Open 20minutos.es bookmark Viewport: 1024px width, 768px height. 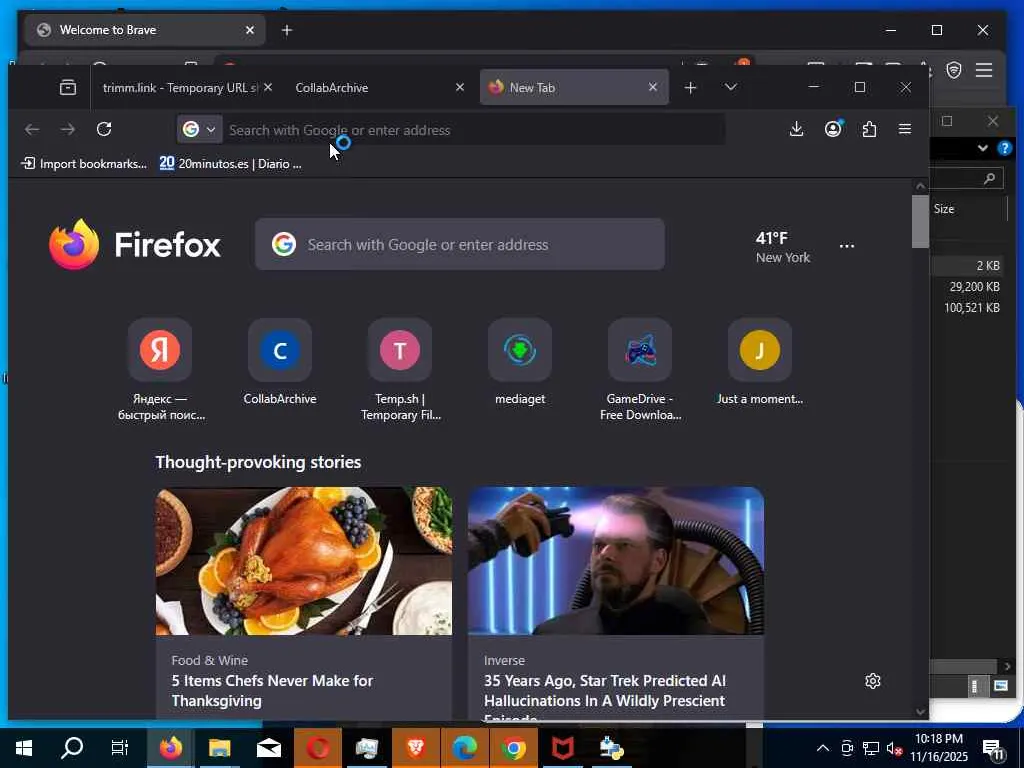(230, 163)
